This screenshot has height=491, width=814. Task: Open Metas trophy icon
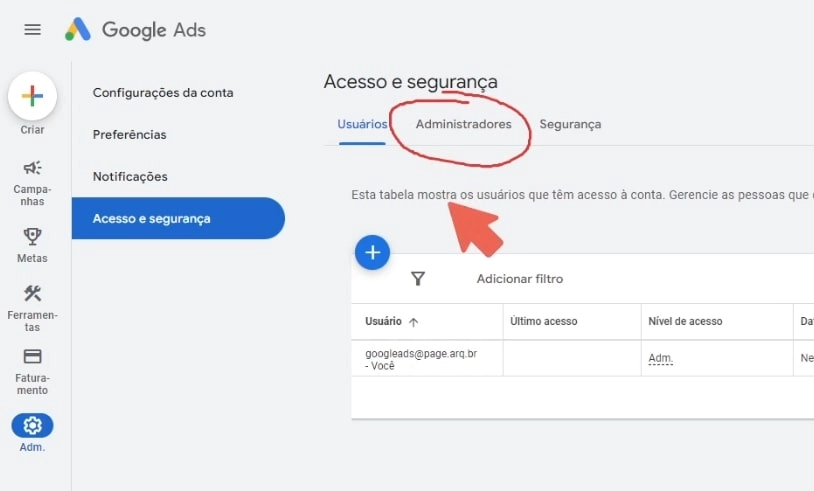tap(32, 237)
